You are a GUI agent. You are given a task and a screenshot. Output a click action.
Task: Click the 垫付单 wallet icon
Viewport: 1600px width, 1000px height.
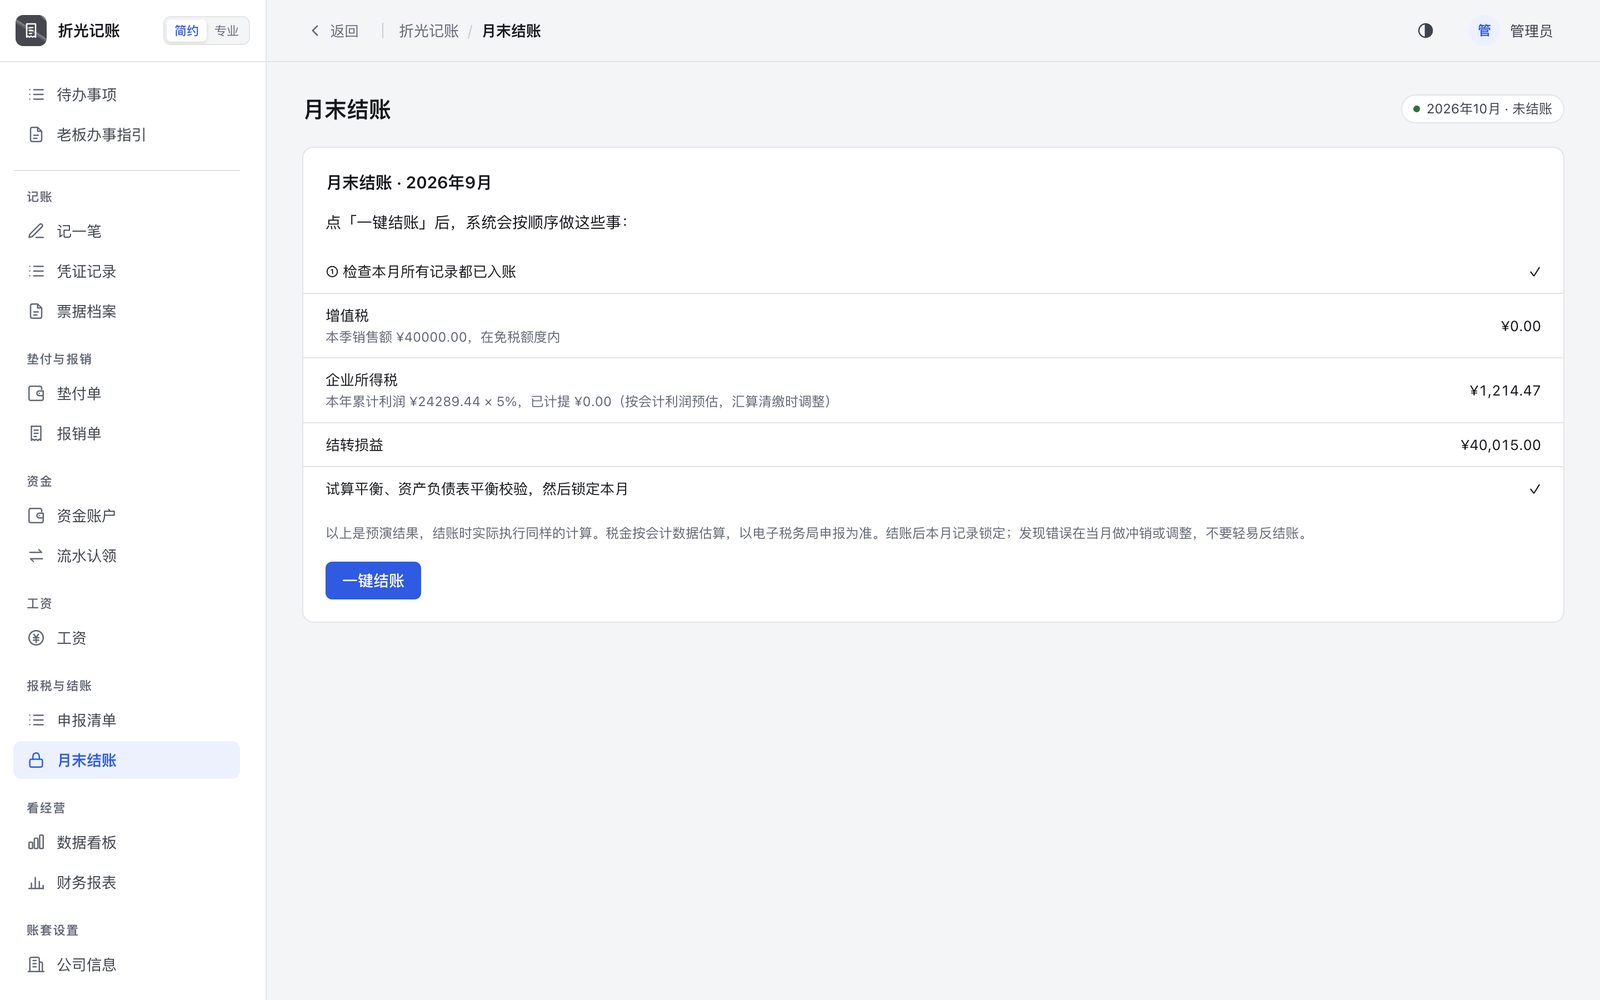point(36,393)
